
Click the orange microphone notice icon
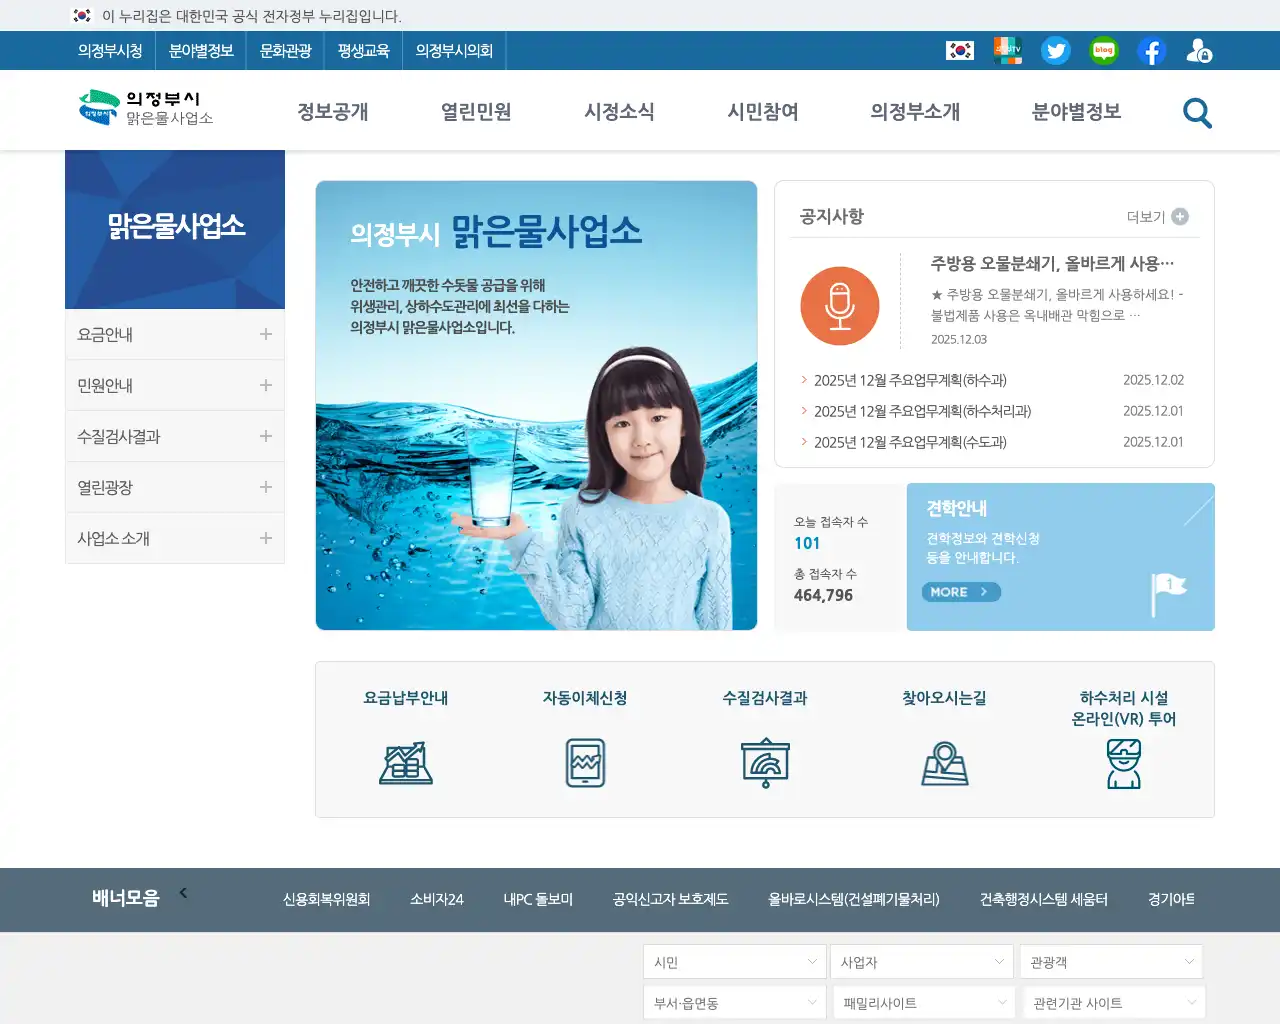pyautogui.click(x=840, y=305)
